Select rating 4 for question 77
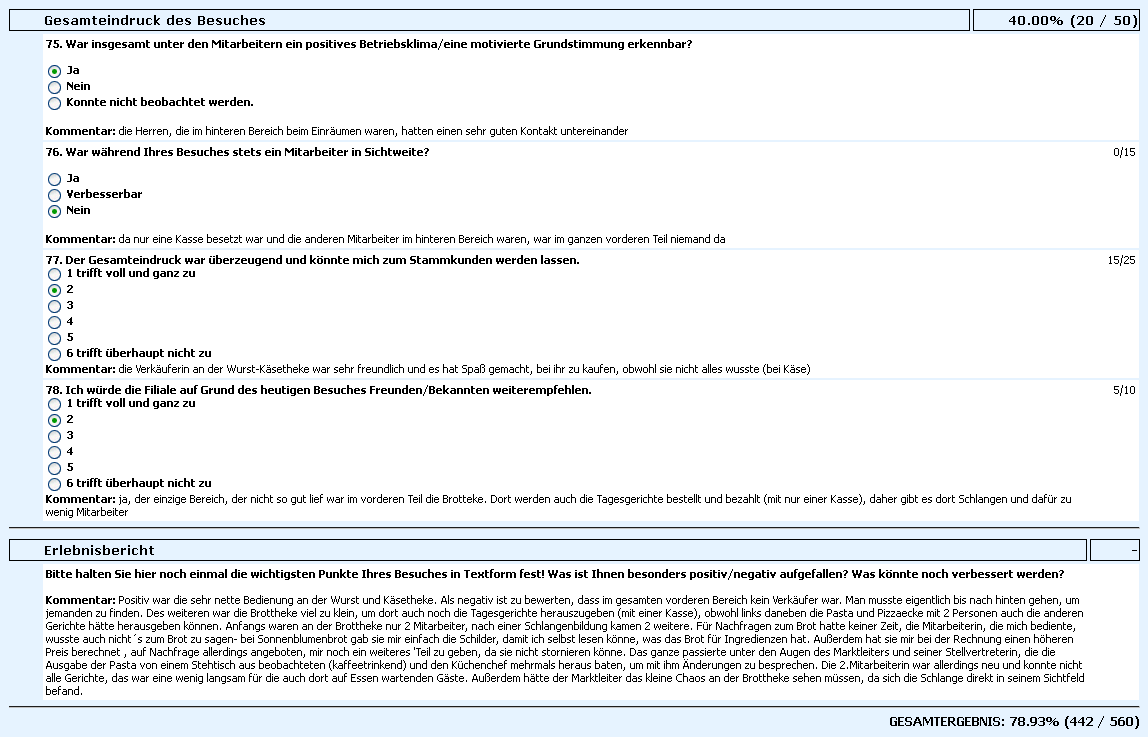Viewport: 1148px width, 737px height. (x=54, y=322)
